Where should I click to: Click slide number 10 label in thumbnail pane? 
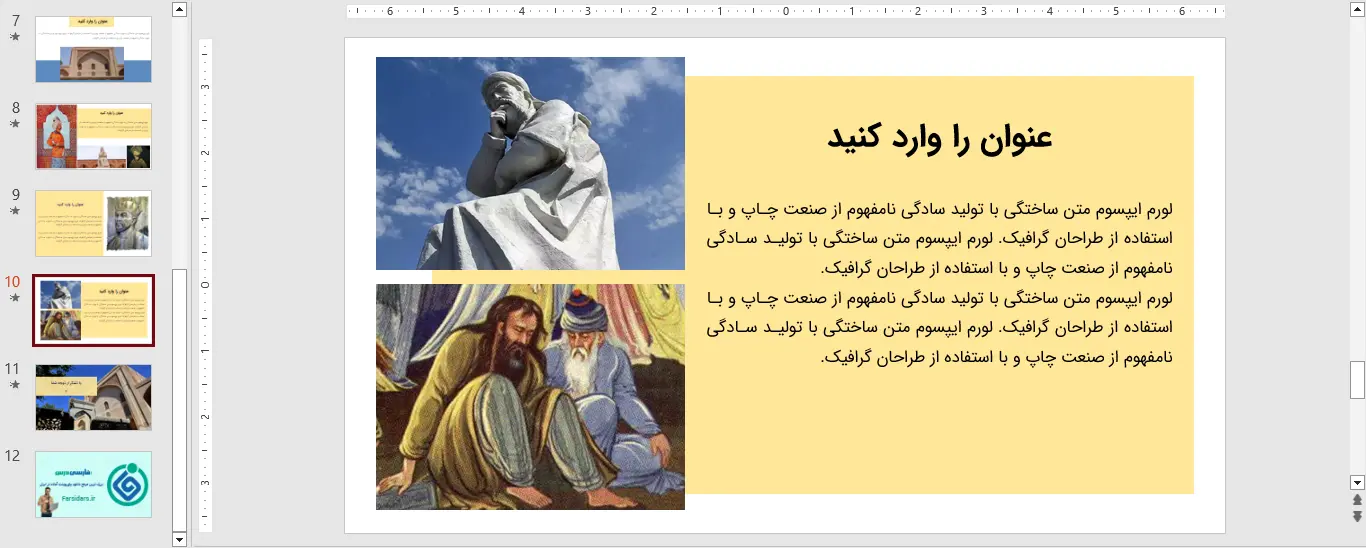(13, 282)
